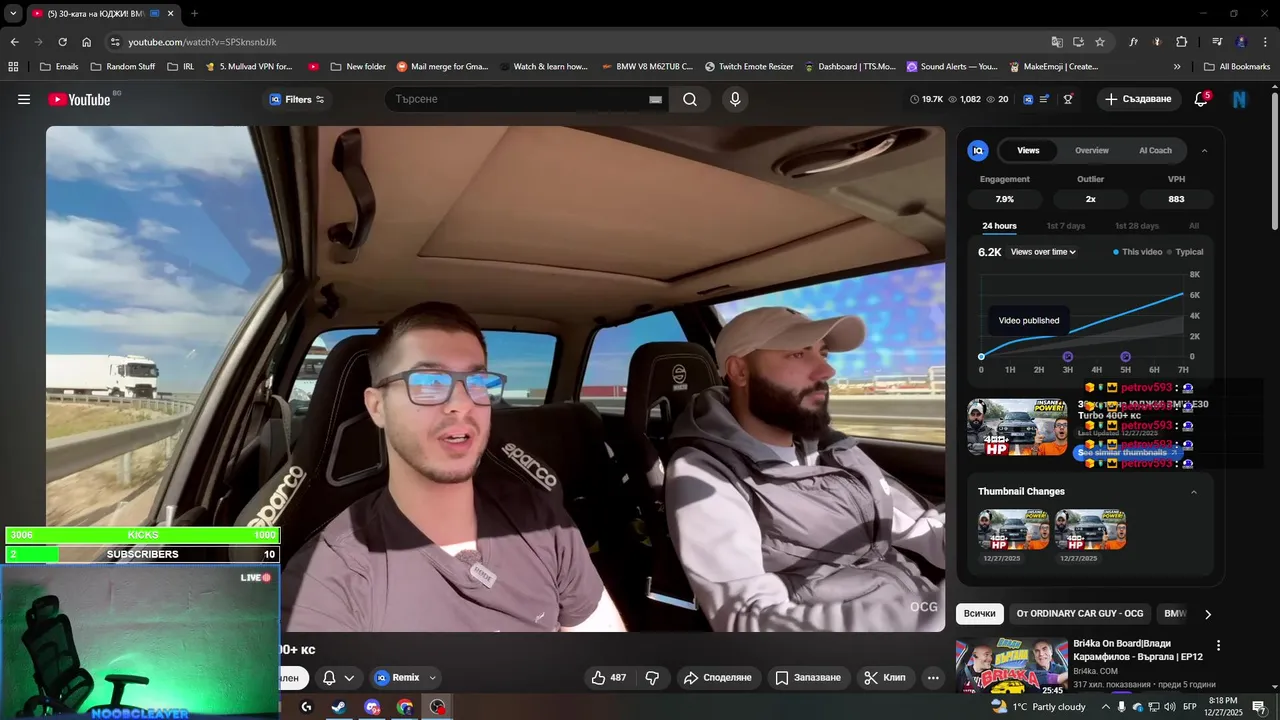This screenshot has width=1280, height=720.
Task: Open the YouTube hamburger guide menu
Action: [x=24, y=99]
